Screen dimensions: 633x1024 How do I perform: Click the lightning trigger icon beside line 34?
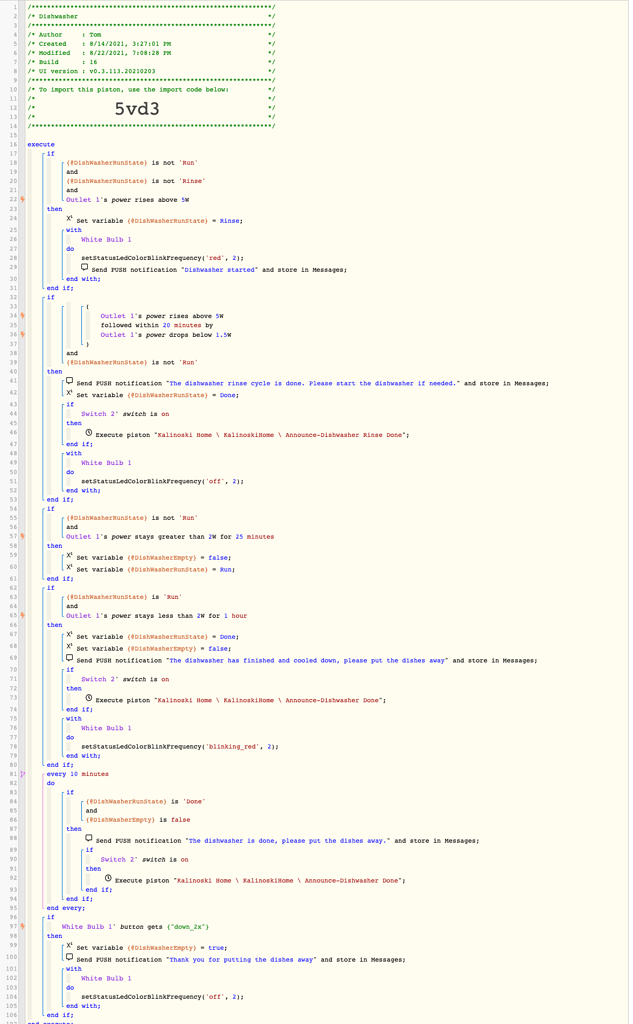22,315
